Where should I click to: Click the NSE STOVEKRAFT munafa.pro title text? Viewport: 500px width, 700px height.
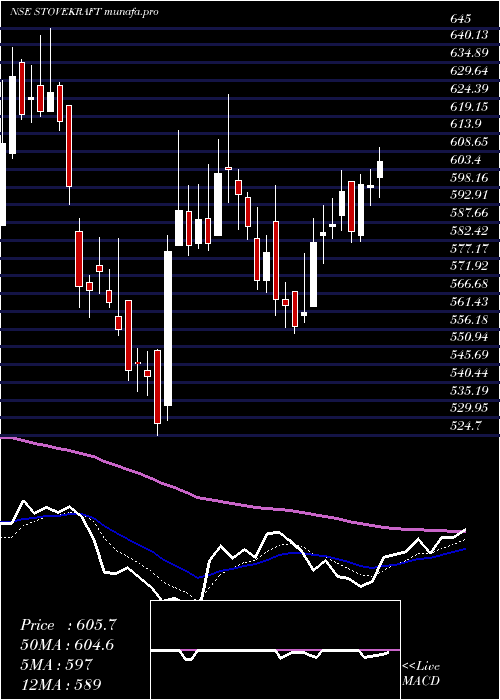[x=84, y=12]
